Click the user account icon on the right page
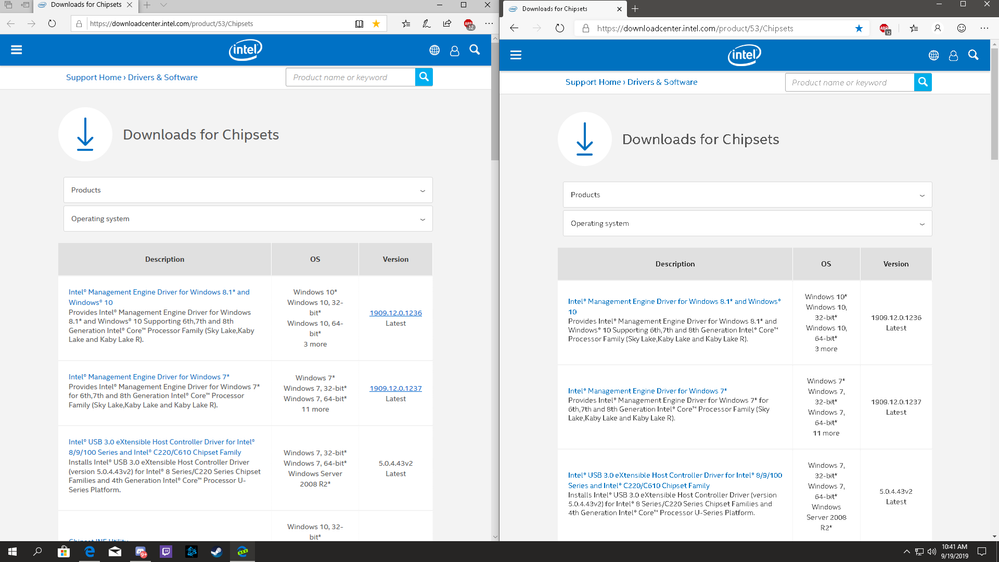This screenshot has width=999, height=562. coord(953,55)
